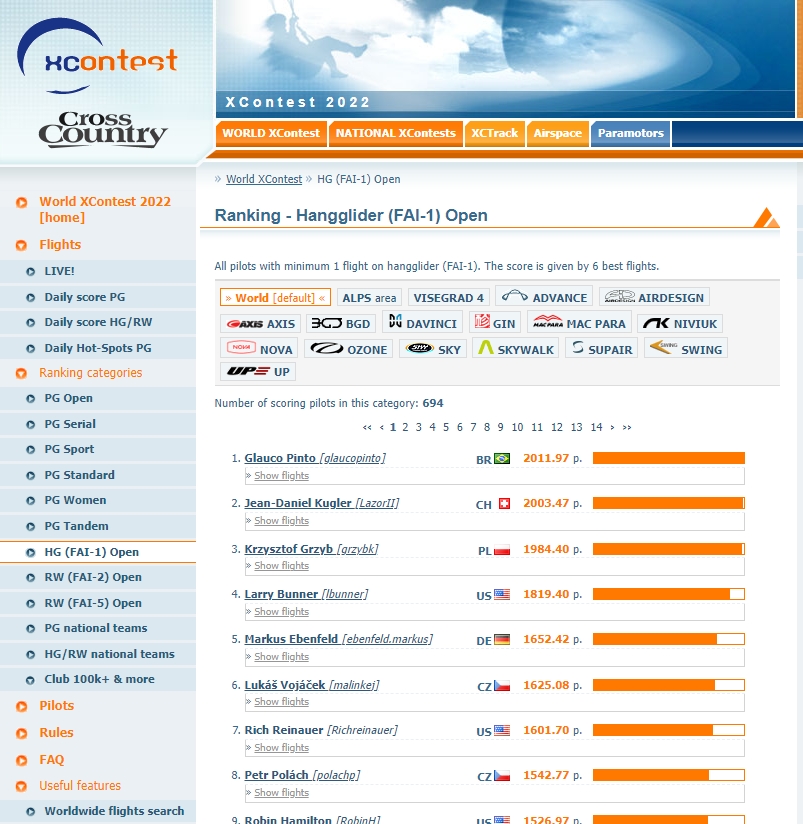The image size is (803, 824).
Task: Click the US flag next to Larry Bunner
Action: 502,595
